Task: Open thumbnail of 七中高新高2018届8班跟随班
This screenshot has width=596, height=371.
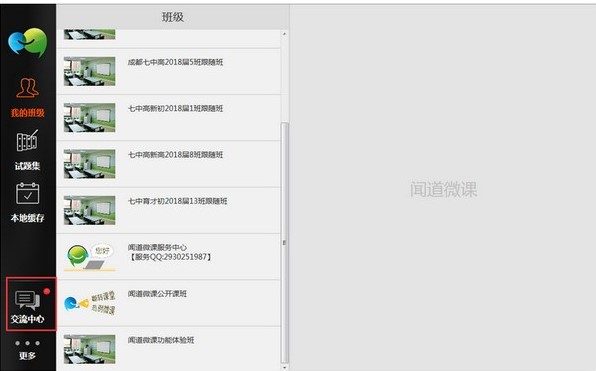Action: (x=90, y=164)
